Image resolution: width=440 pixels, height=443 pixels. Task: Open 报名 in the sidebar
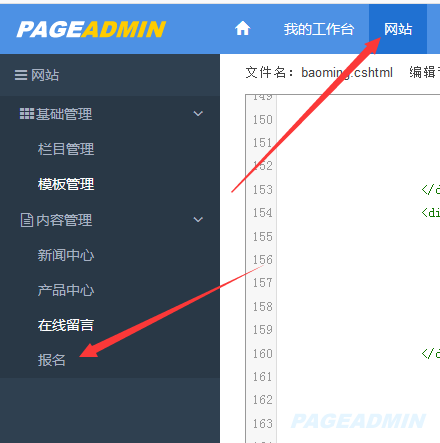pos(52,360)
